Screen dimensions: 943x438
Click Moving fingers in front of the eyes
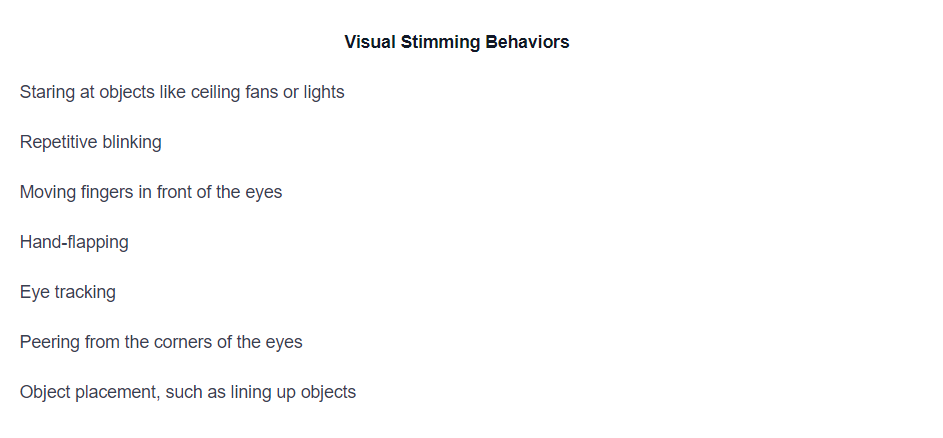[150, 192]
